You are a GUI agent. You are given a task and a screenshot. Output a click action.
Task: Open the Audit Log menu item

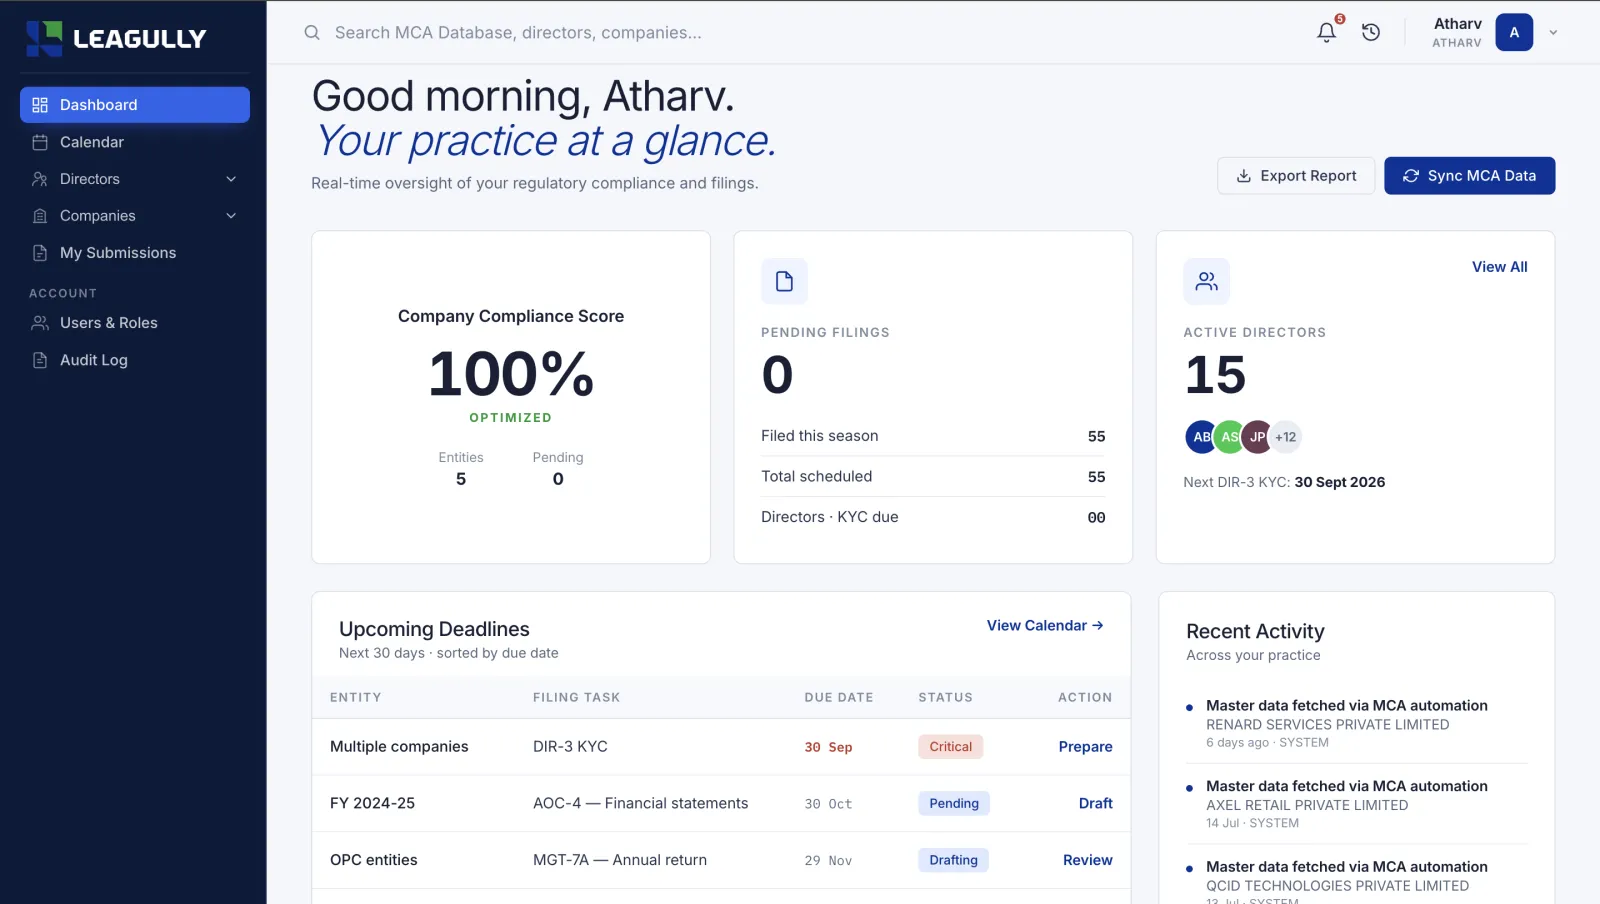click(x=135, y=360)
